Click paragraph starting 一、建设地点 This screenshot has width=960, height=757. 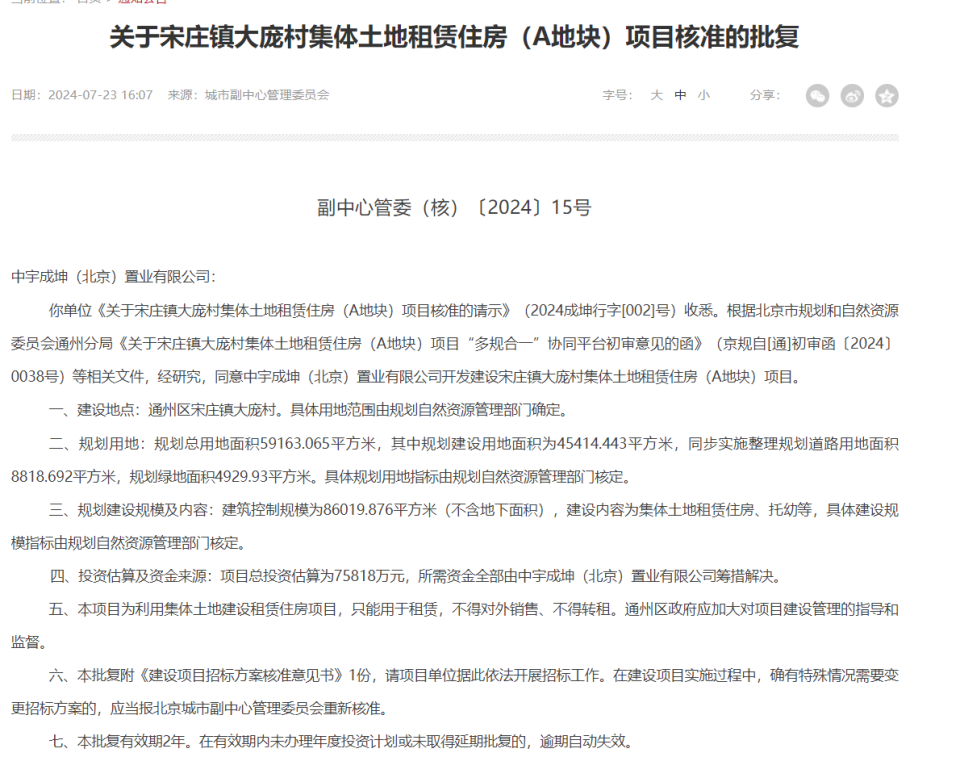click(310, 410)
